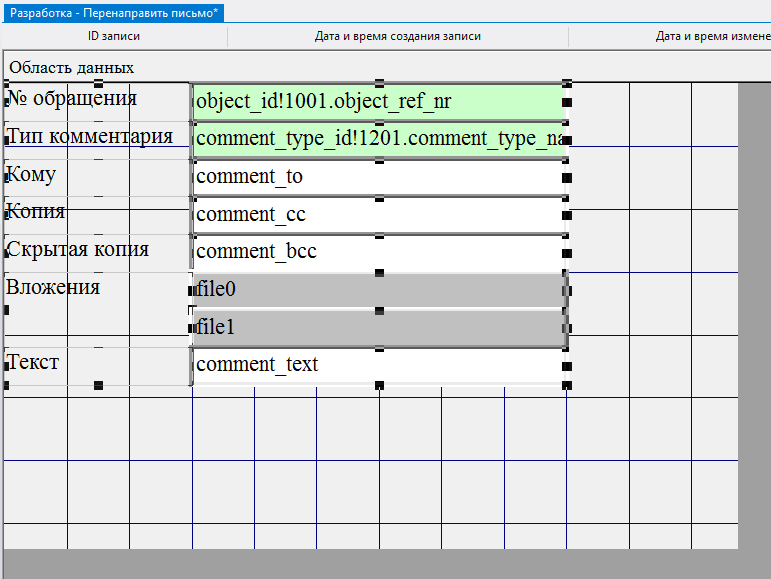Click the comment_text field
The width and height of the screenshot is (771, 579).
[x=379, y=365]
